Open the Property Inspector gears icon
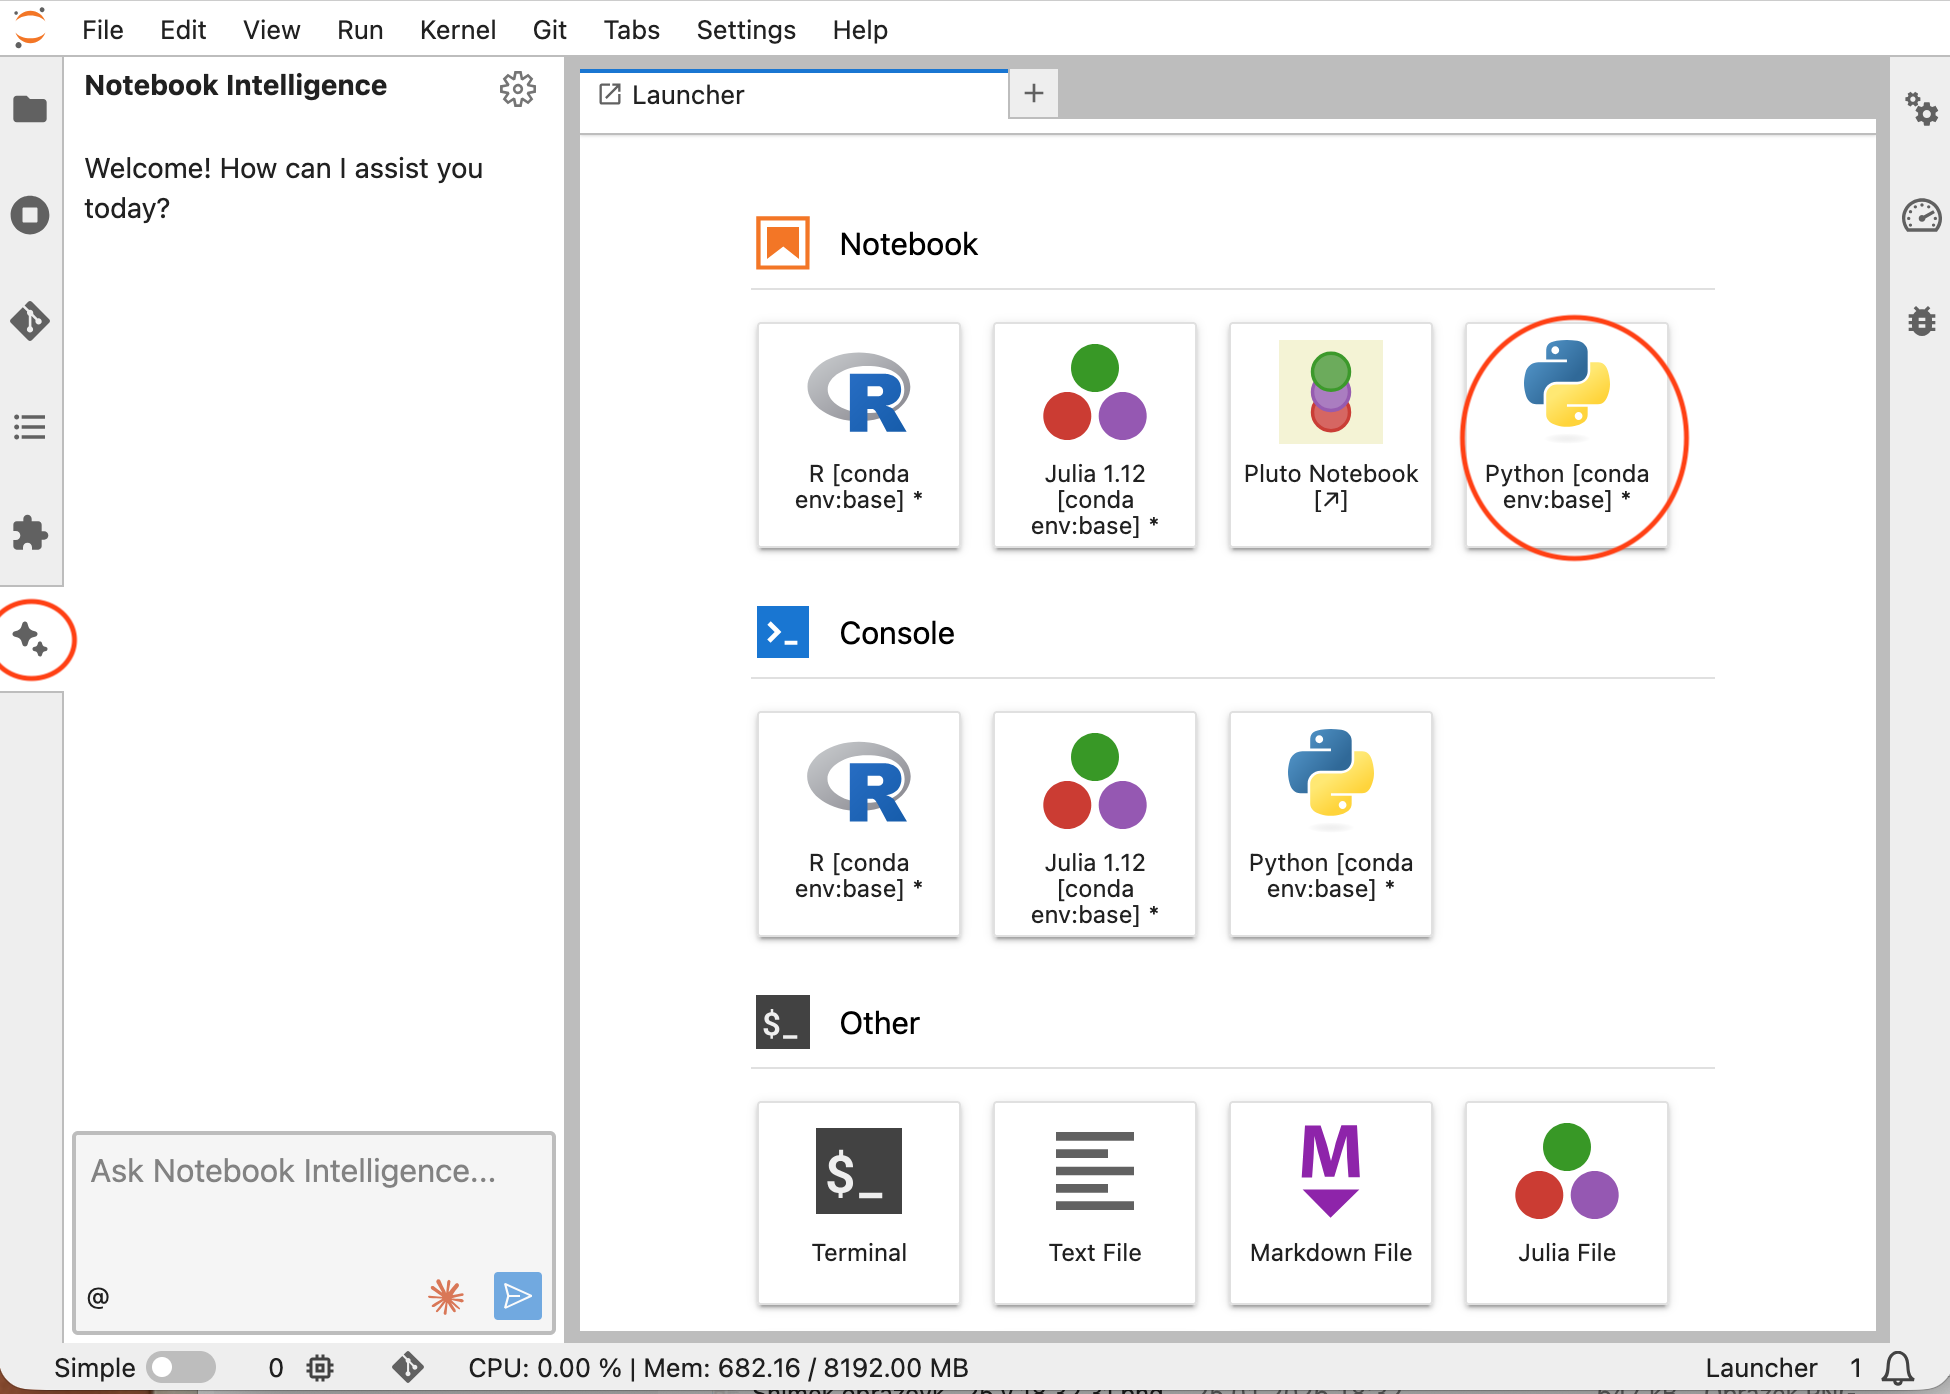1950x1394 pixels. click(1920, 109)
